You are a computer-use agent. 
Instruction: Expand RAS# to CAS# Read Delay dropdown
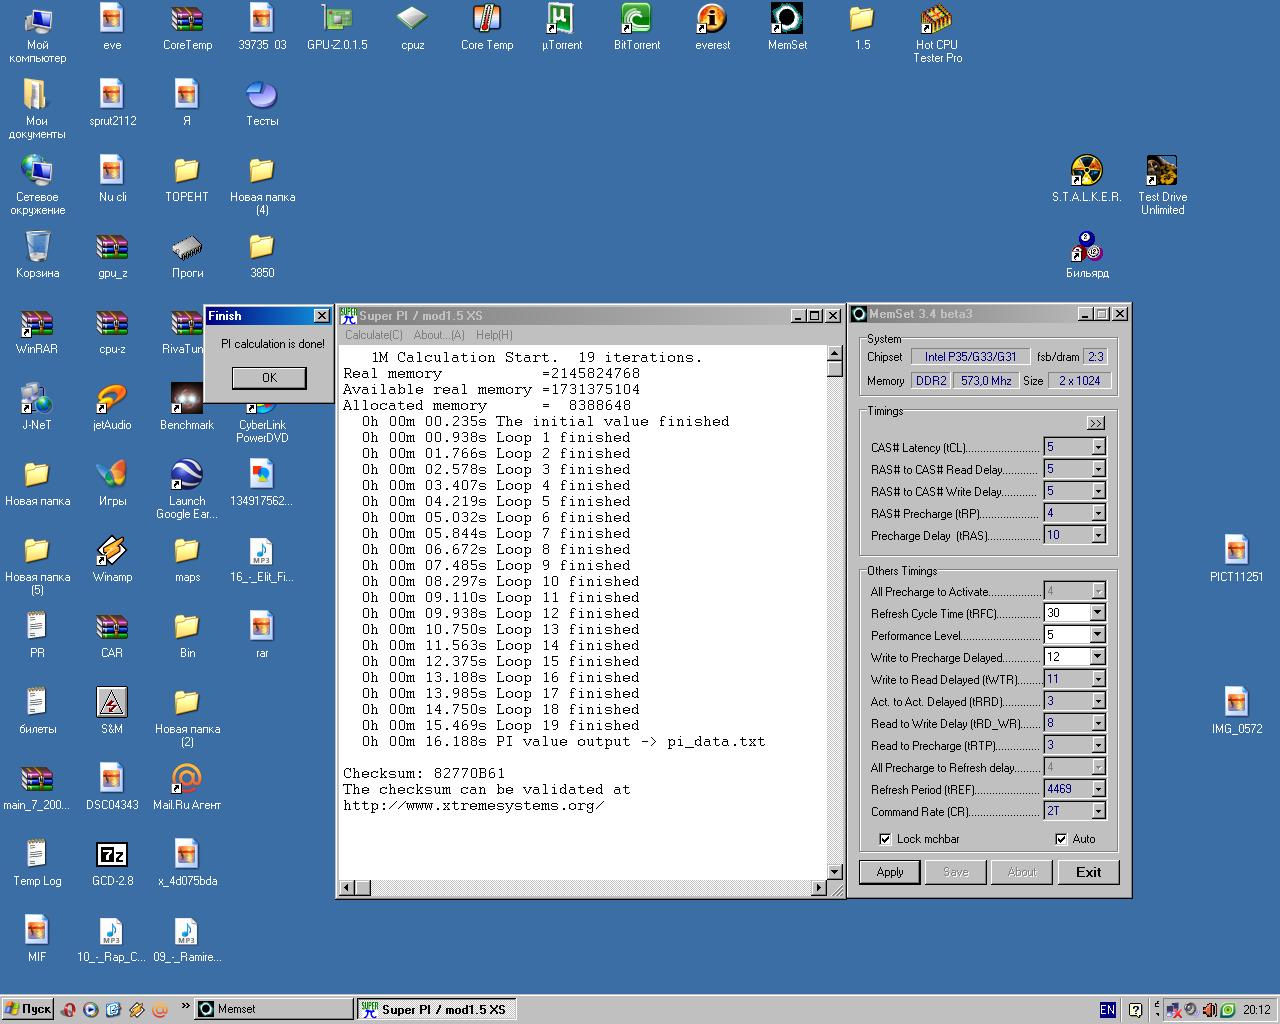pyautogui.click(x=1098, y=469)
